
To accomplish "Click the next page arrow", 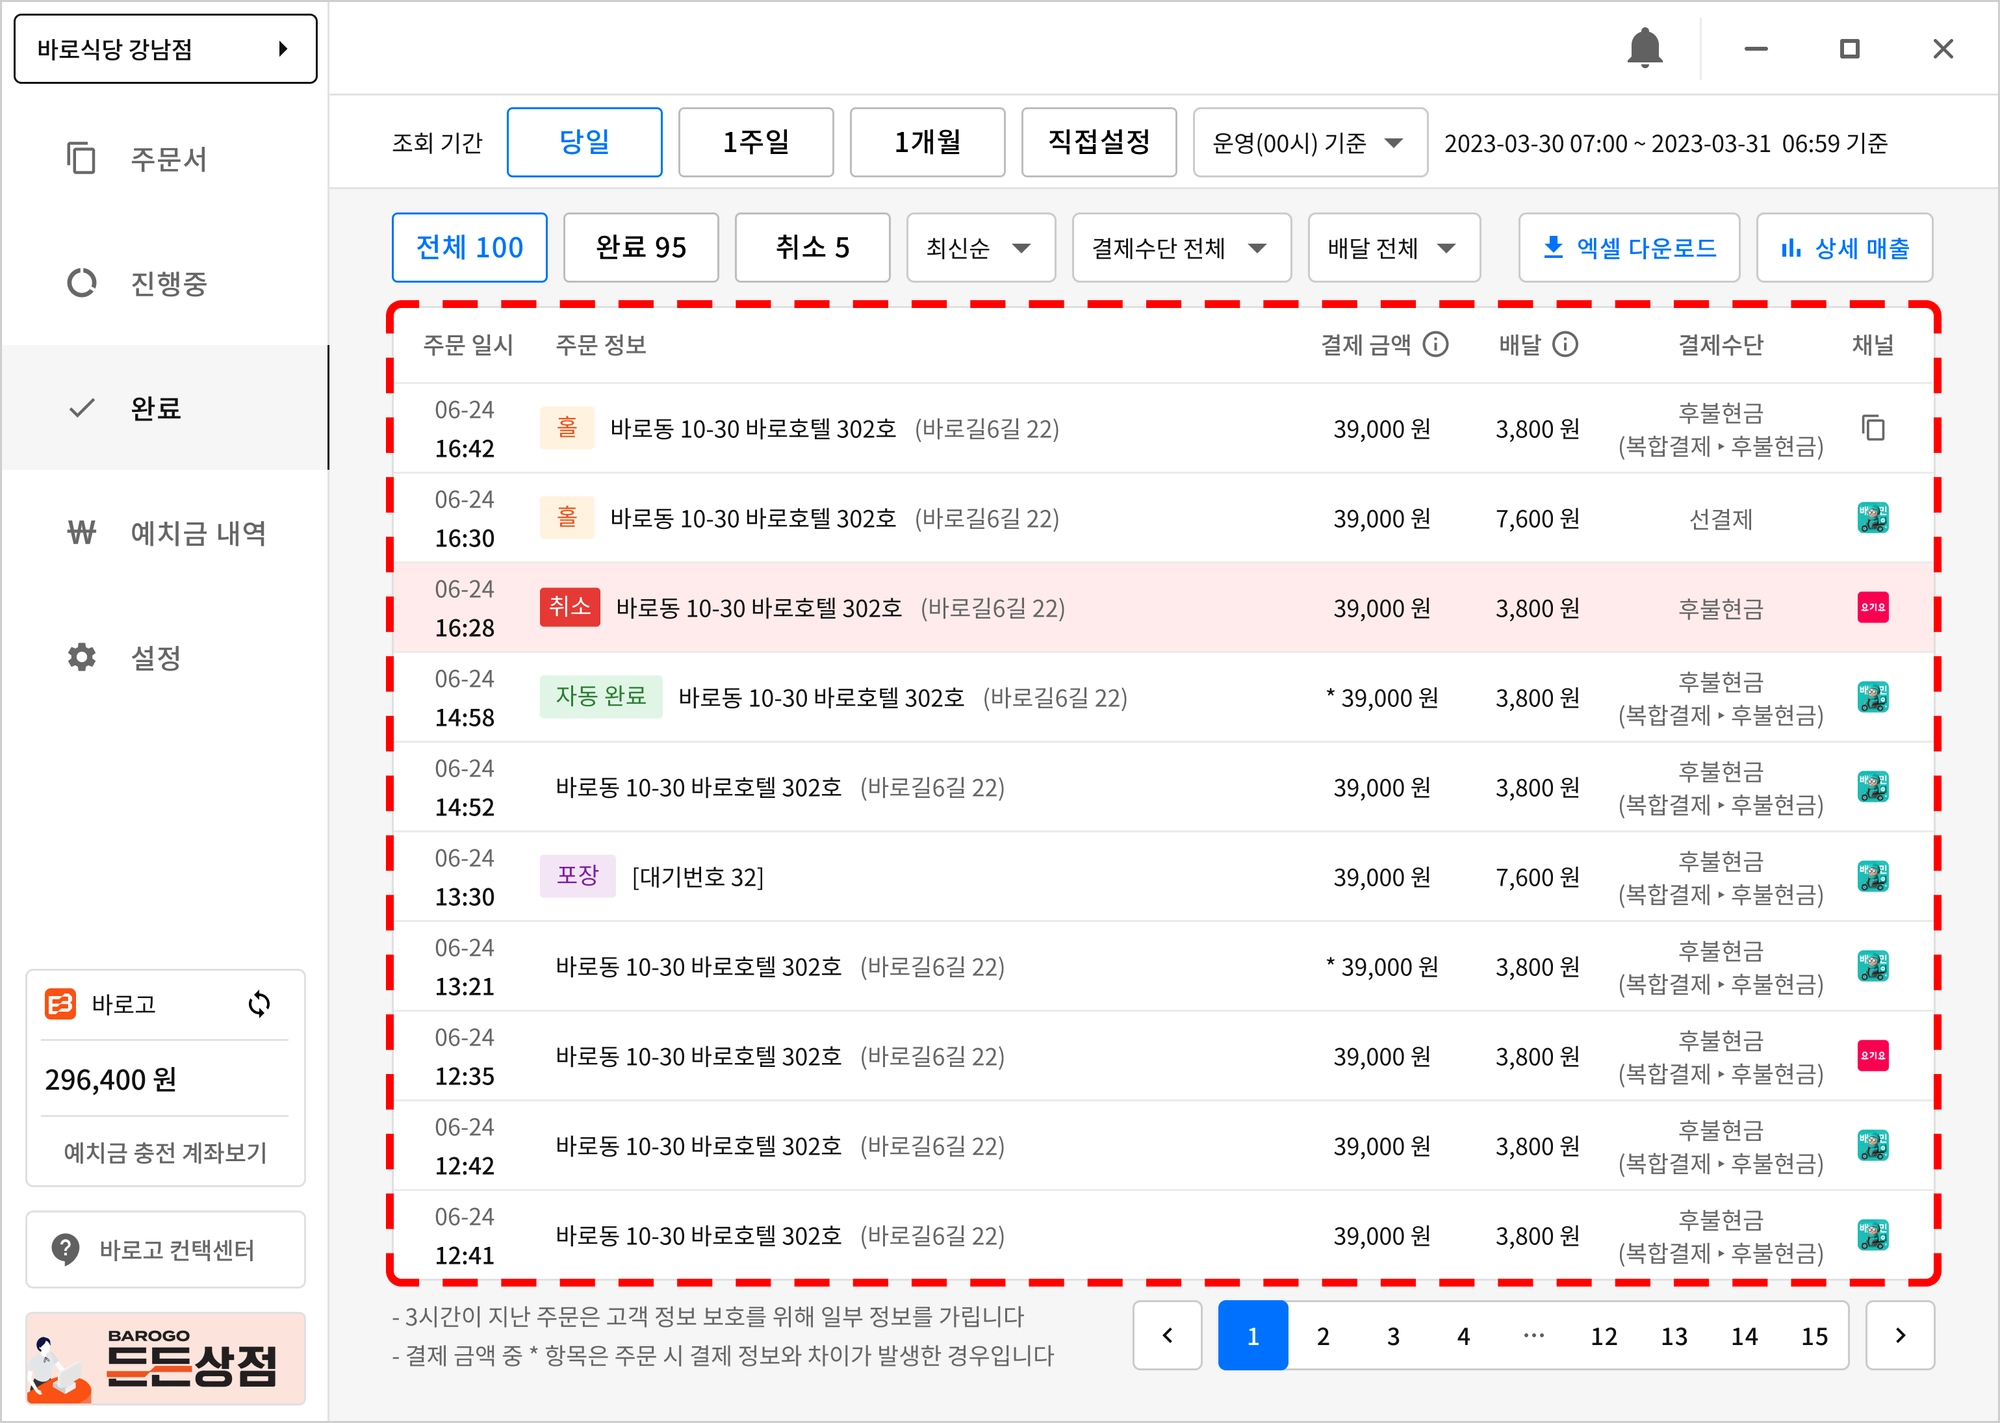I will click(x=1900, y=1336).
